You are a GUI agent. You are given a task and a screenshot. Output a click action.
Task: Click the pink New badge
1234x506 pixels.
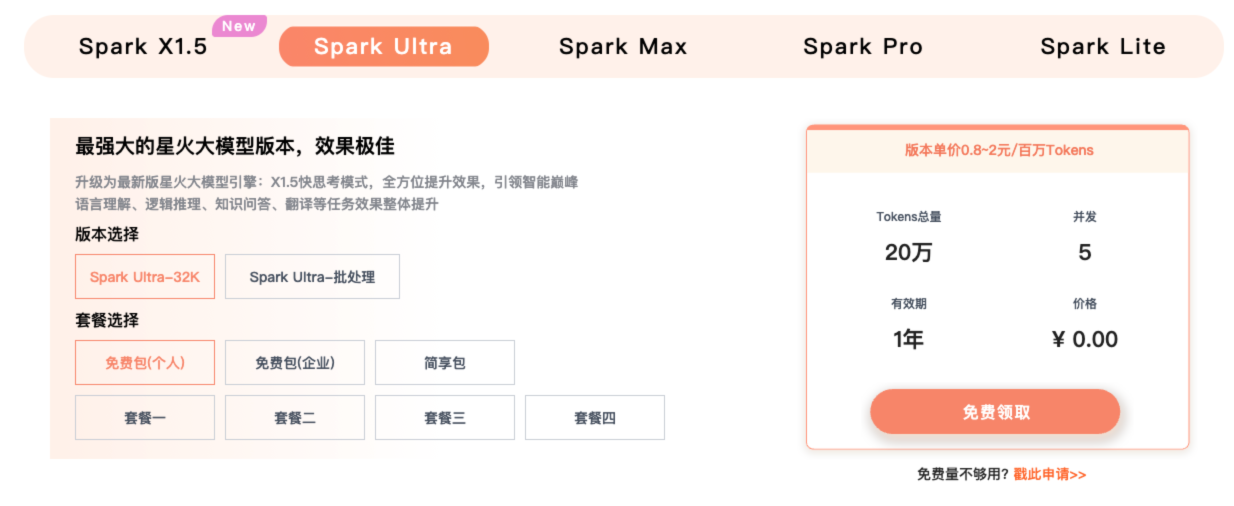pyautogui.click(x=239, y=27)
